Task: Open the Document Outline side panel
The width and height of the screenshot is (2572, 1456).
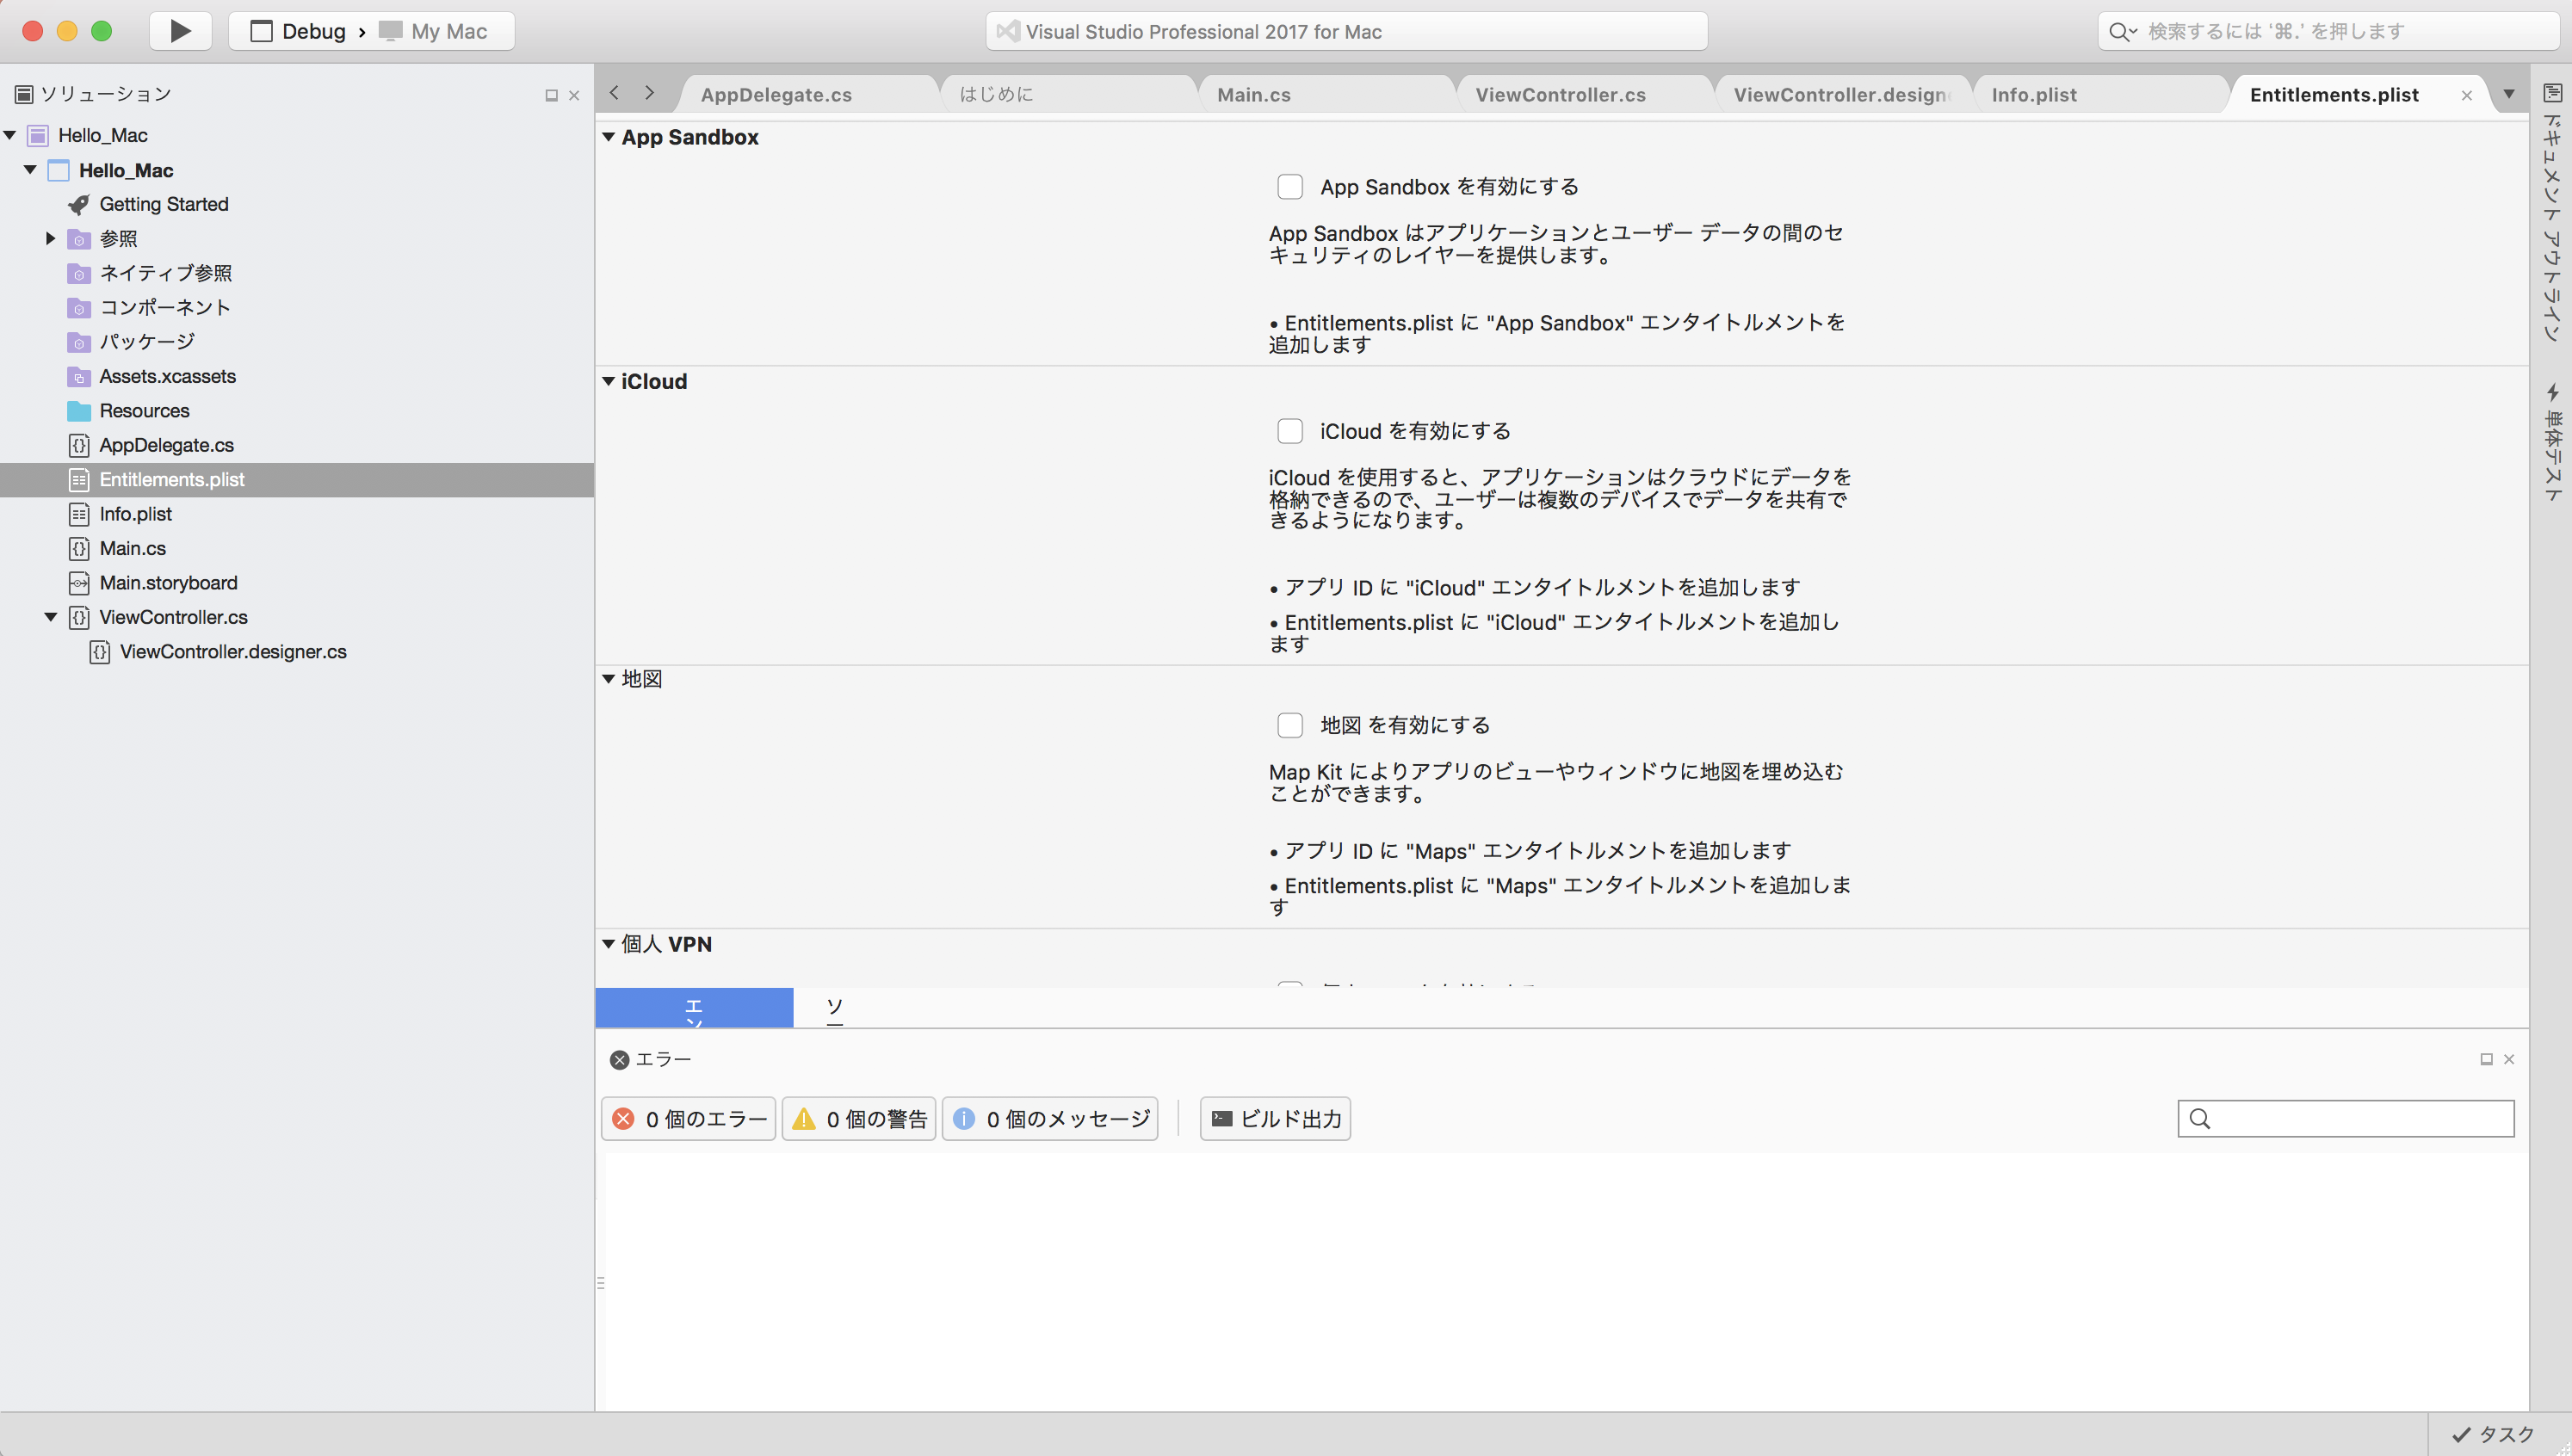Action: tap(2552, 214)
